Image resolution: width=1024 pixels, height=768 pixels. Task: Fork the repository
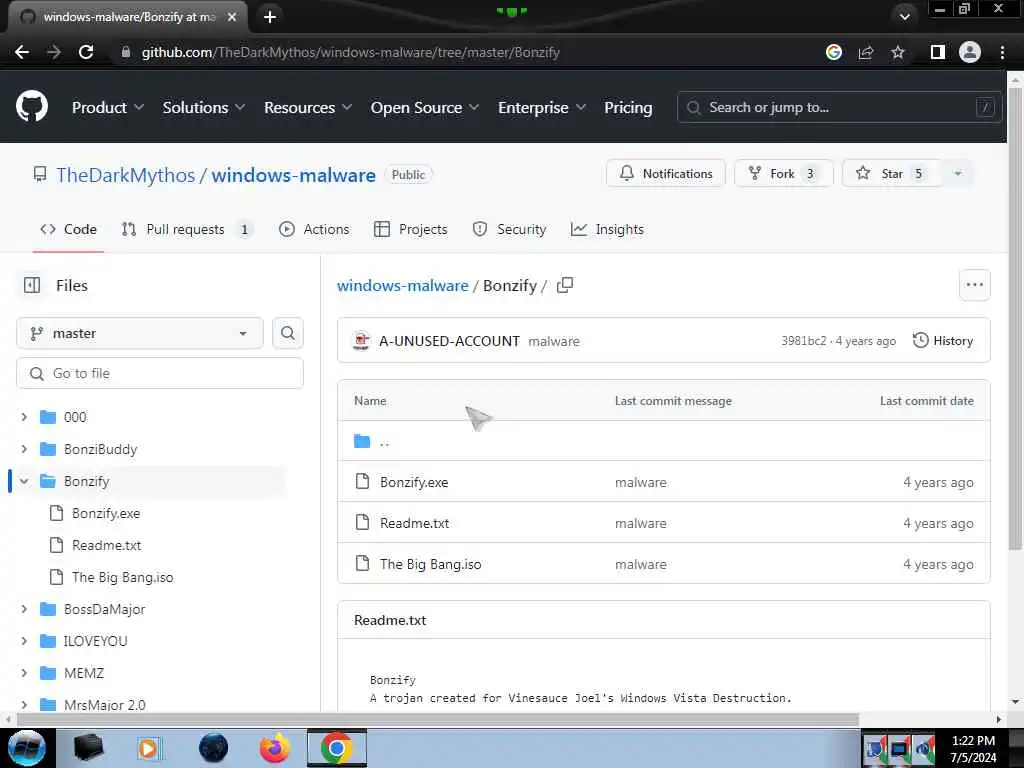(x=784, y=174)
